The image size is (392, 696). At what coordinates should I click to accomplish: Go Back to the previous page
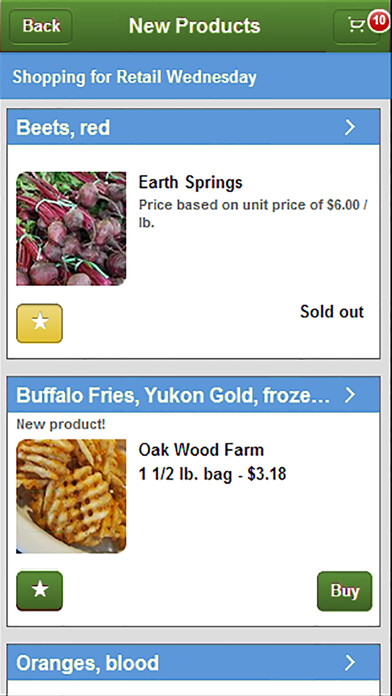tap(41, 26)
